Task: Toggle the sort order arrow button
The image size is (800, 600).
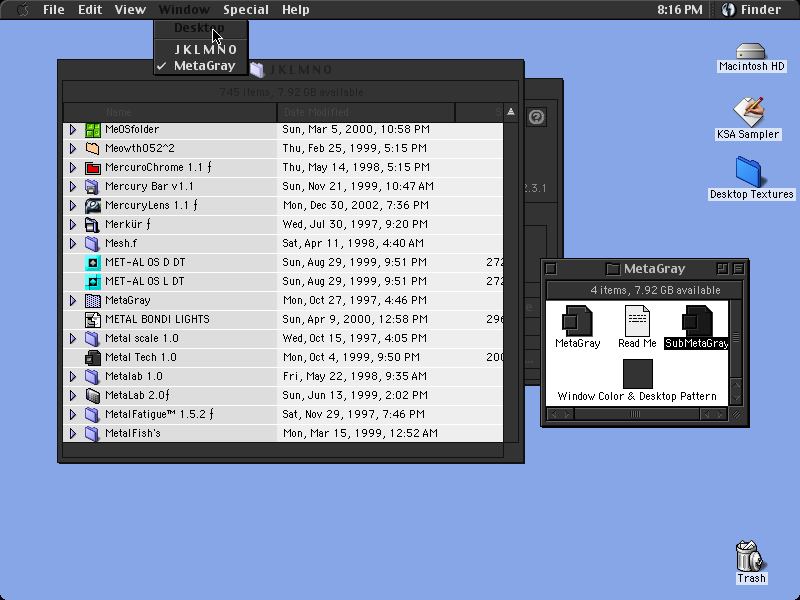Action: tap(511, 112)
